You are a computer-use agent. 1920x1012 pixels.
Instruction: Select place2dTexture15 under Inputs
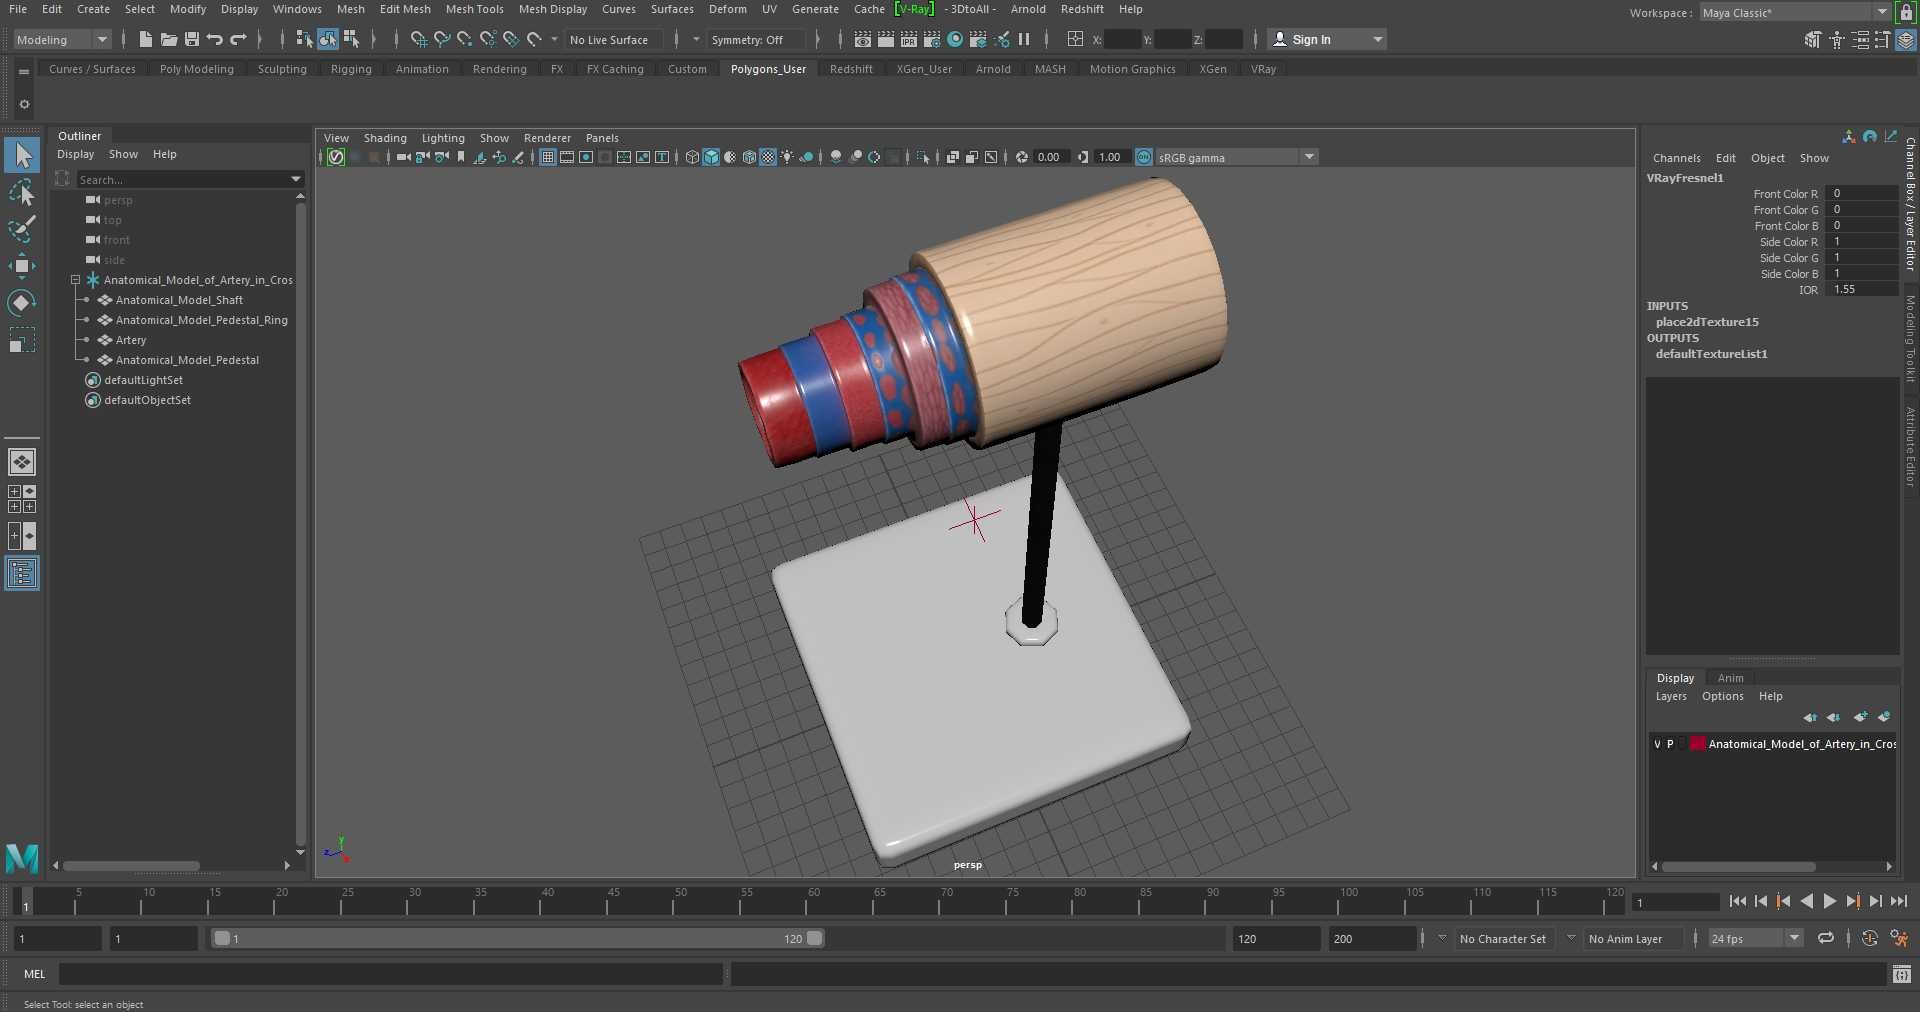point(1706,322)
